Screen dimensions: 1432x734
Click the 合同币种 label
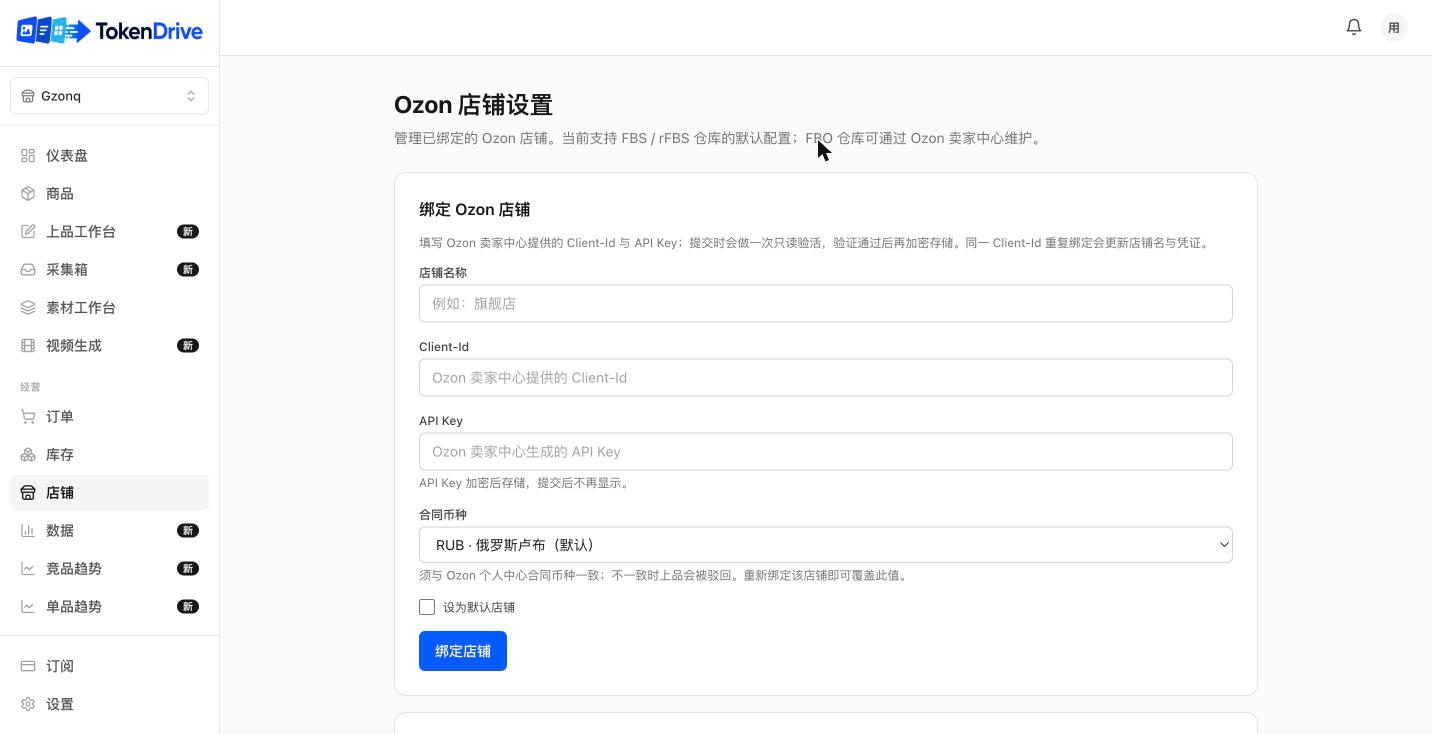[x=443, y=514]
